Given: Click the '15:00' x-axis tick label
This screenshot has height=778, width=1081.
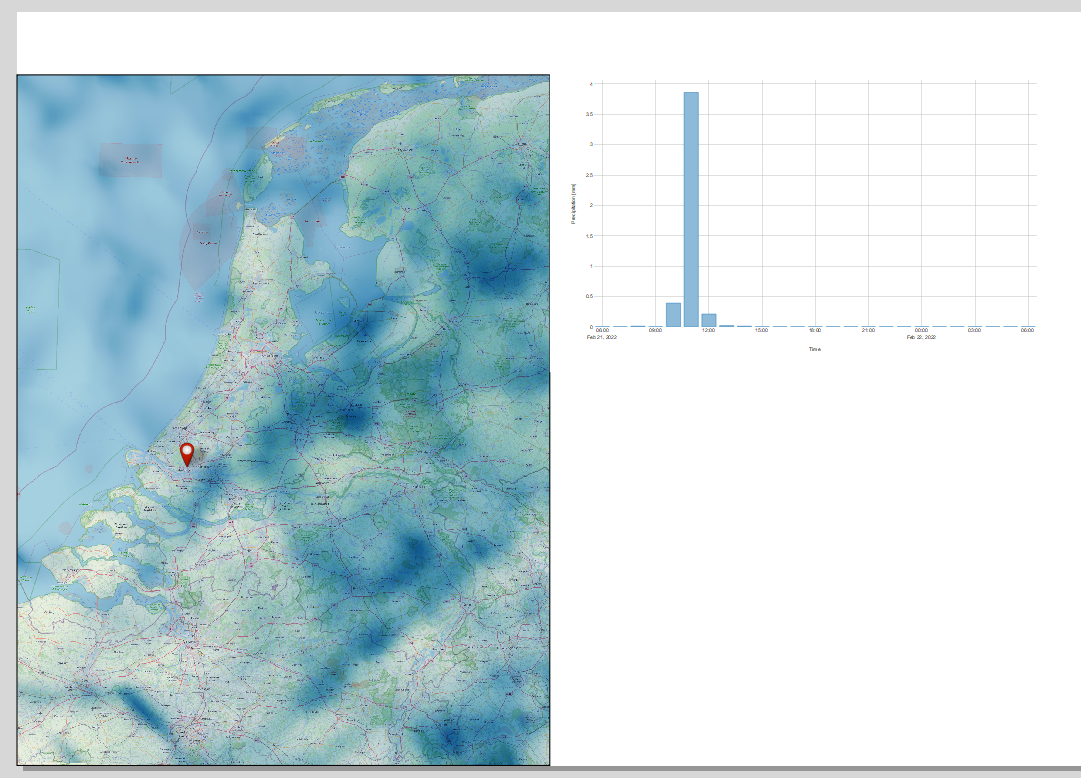Looking at the screenshot, I should click(x=761, y=330).
